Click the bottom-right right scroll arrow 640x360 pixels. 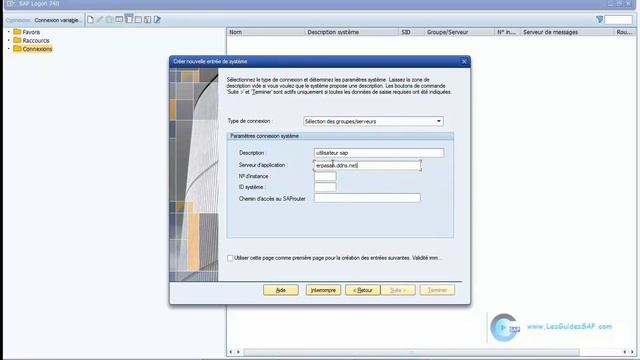[x=632, y=352]
